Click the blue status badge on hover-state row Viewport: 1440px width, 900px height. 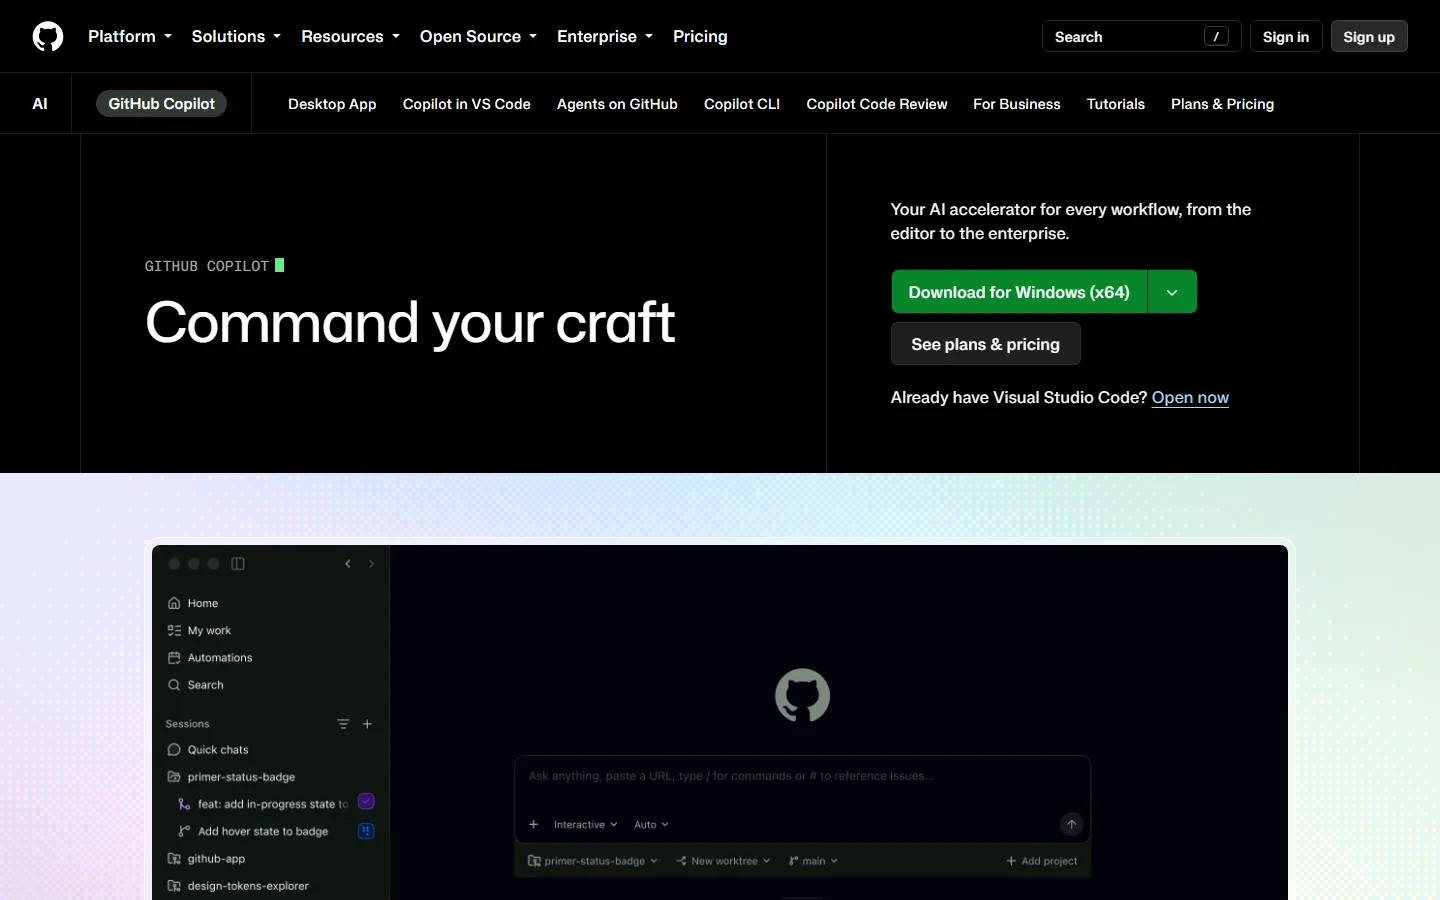pyautogui.click(x=366, y=831)
